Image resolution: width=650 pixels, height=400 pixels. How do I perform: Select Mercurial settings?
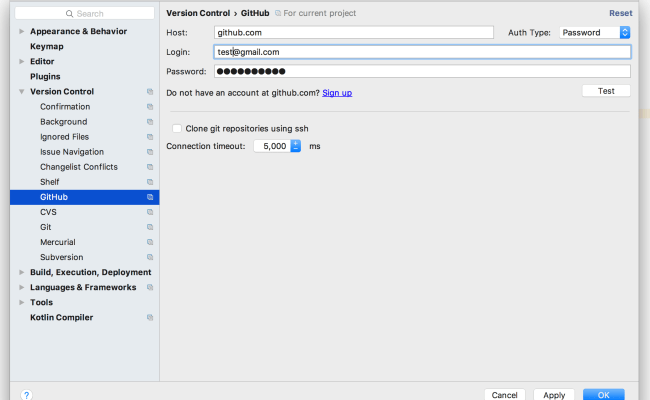click(x=58, y=242)
